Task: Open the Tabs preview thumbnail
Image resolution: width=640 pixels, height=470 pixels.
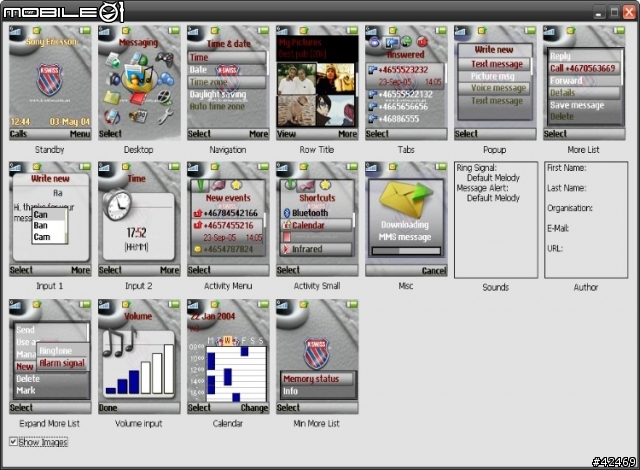Action: pyautogui.click(x=406, y=83)
